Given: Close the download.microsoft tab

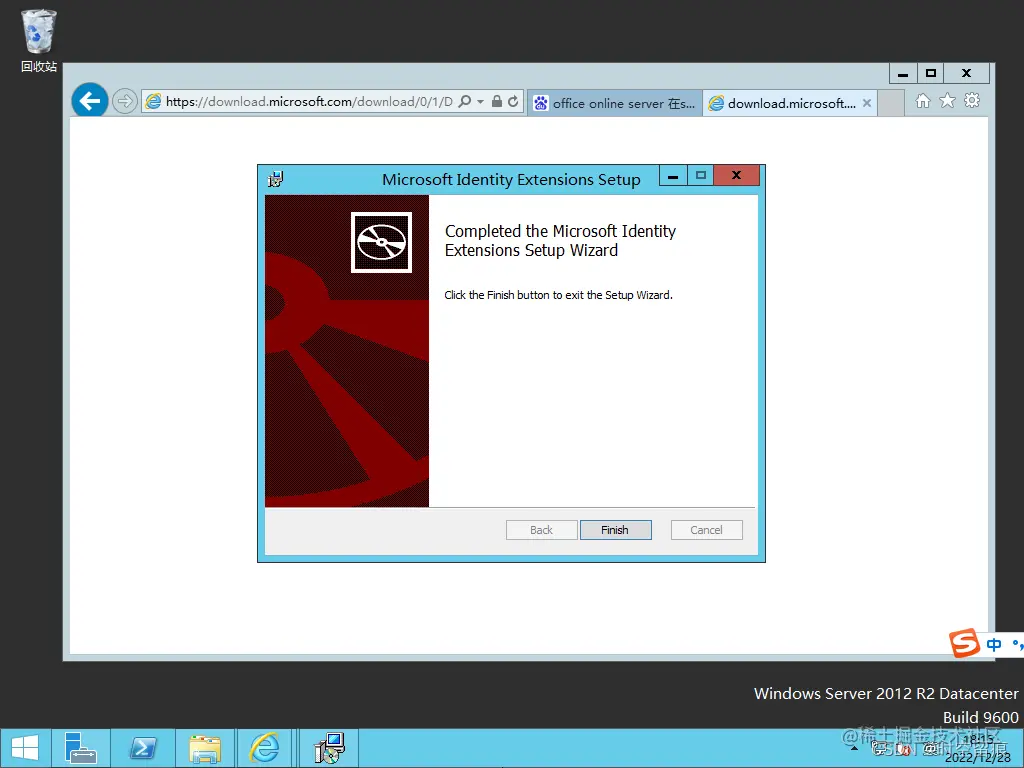Looking at the screenshot, I should coord(867,103).
